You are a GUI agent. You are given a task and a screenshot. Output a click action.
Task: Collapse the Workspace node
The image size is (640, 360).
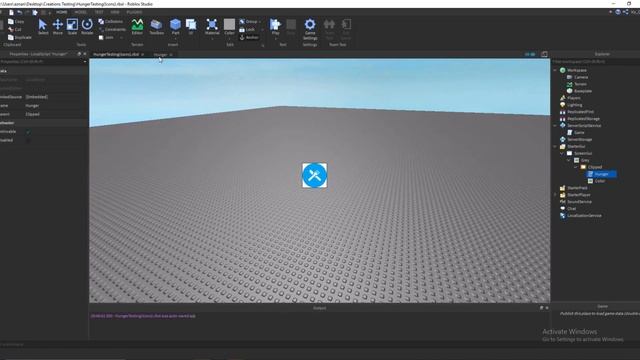pos(556,70)
